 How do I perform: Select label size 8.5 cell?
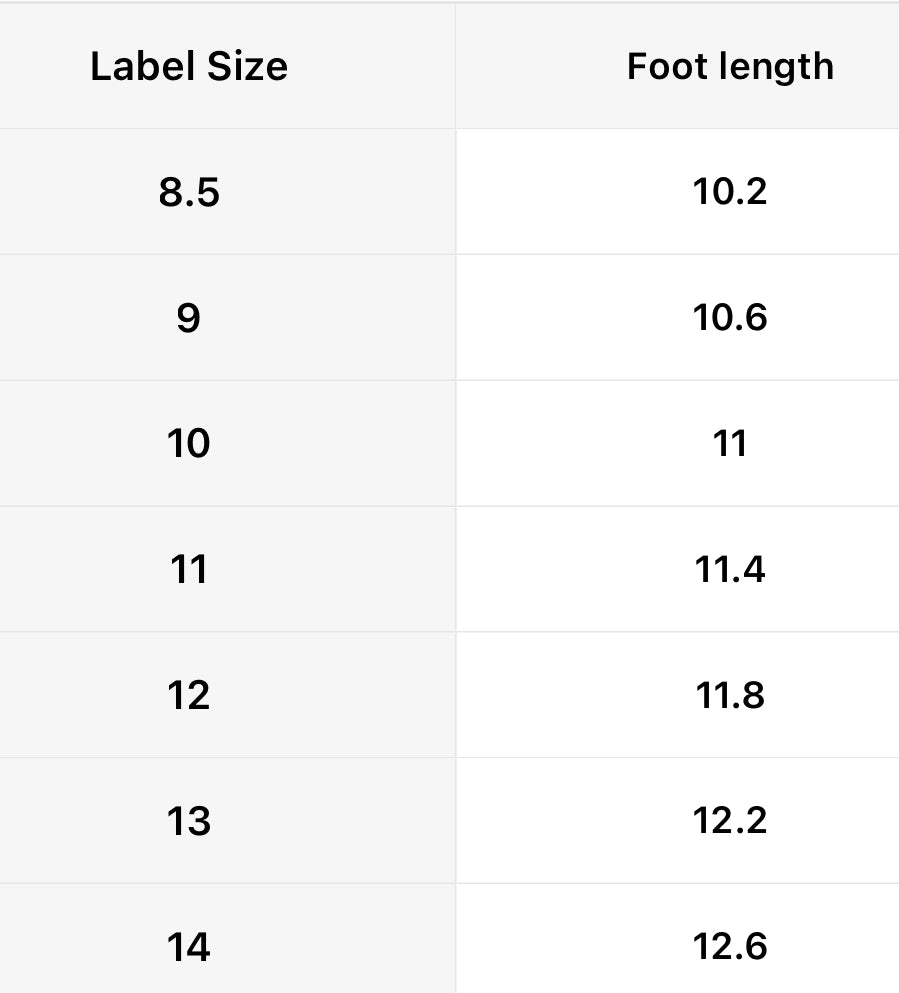coord(189,192)
